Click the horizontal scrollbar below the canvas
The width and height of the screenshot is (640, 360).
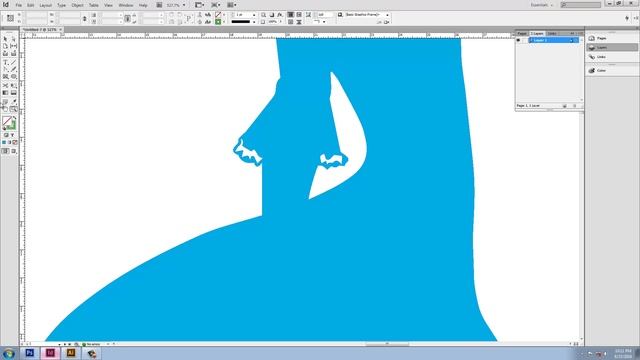(x=387, y=344)
